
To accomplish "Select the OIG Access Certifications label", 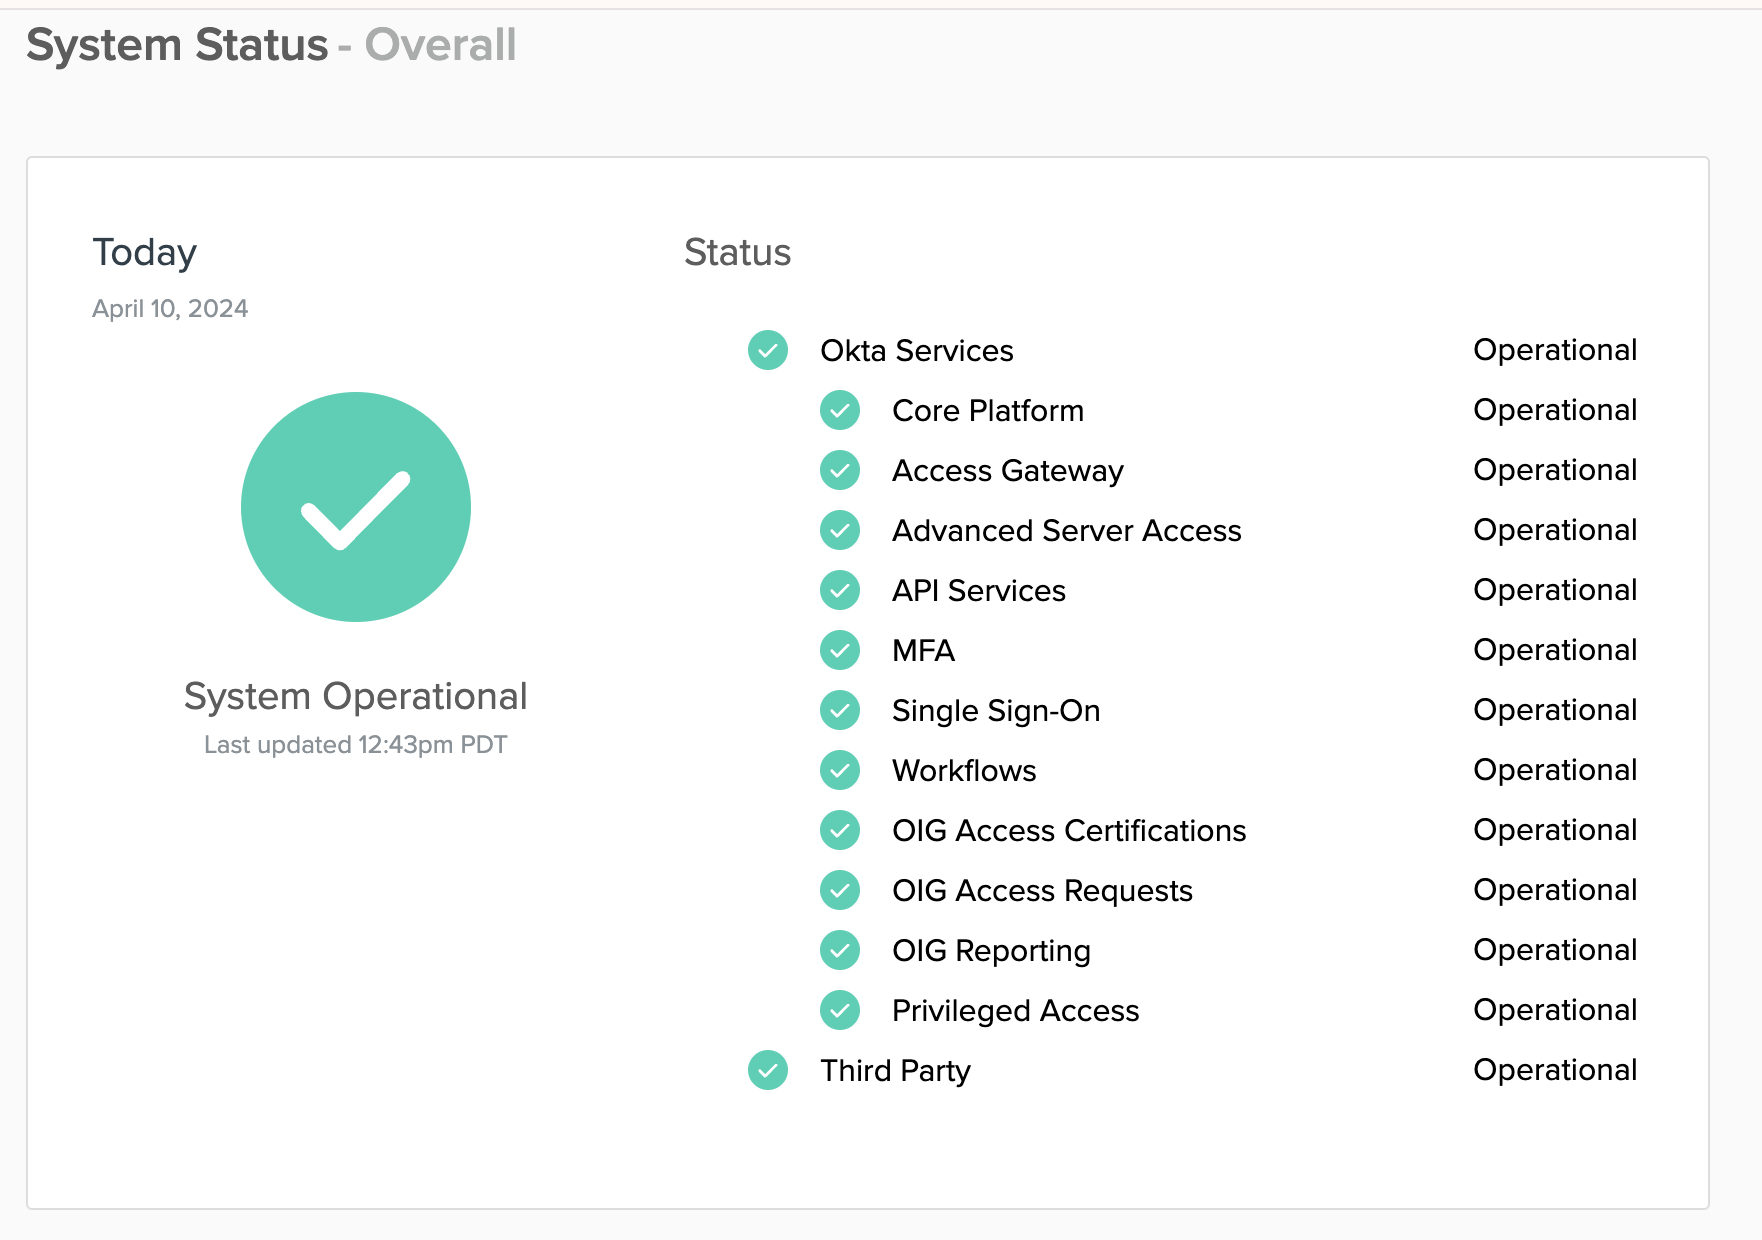I will (1069, 831).
